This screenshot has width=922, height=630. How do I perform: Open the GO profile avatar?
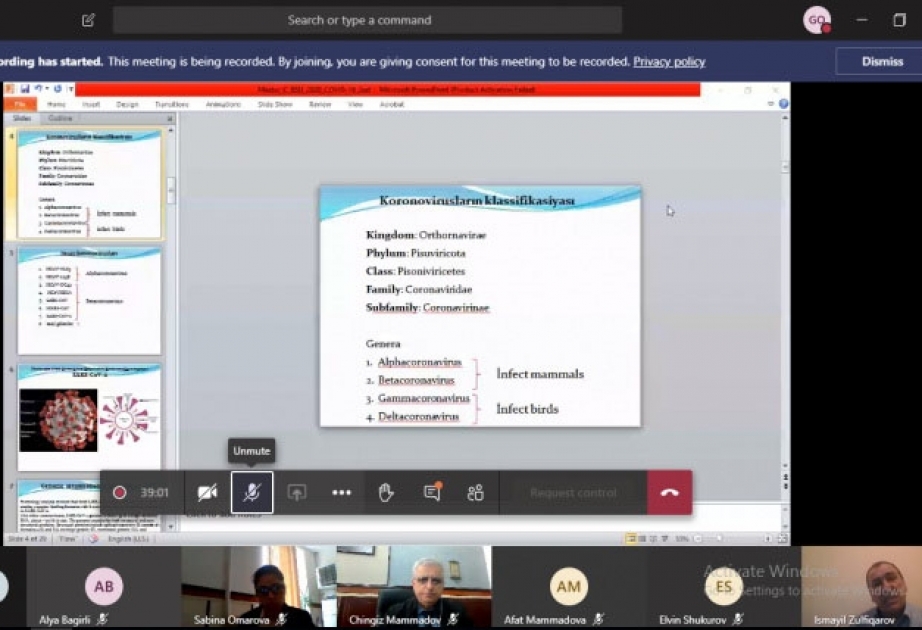click(x=817, y=20)
